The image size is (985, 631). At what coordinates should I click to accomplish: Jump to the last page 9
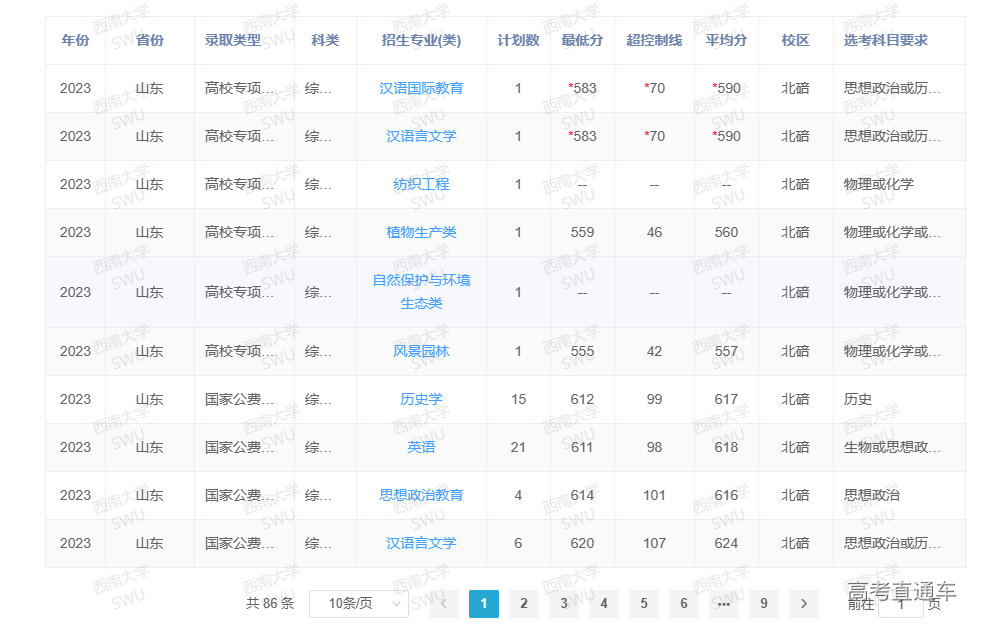point(763,604)
